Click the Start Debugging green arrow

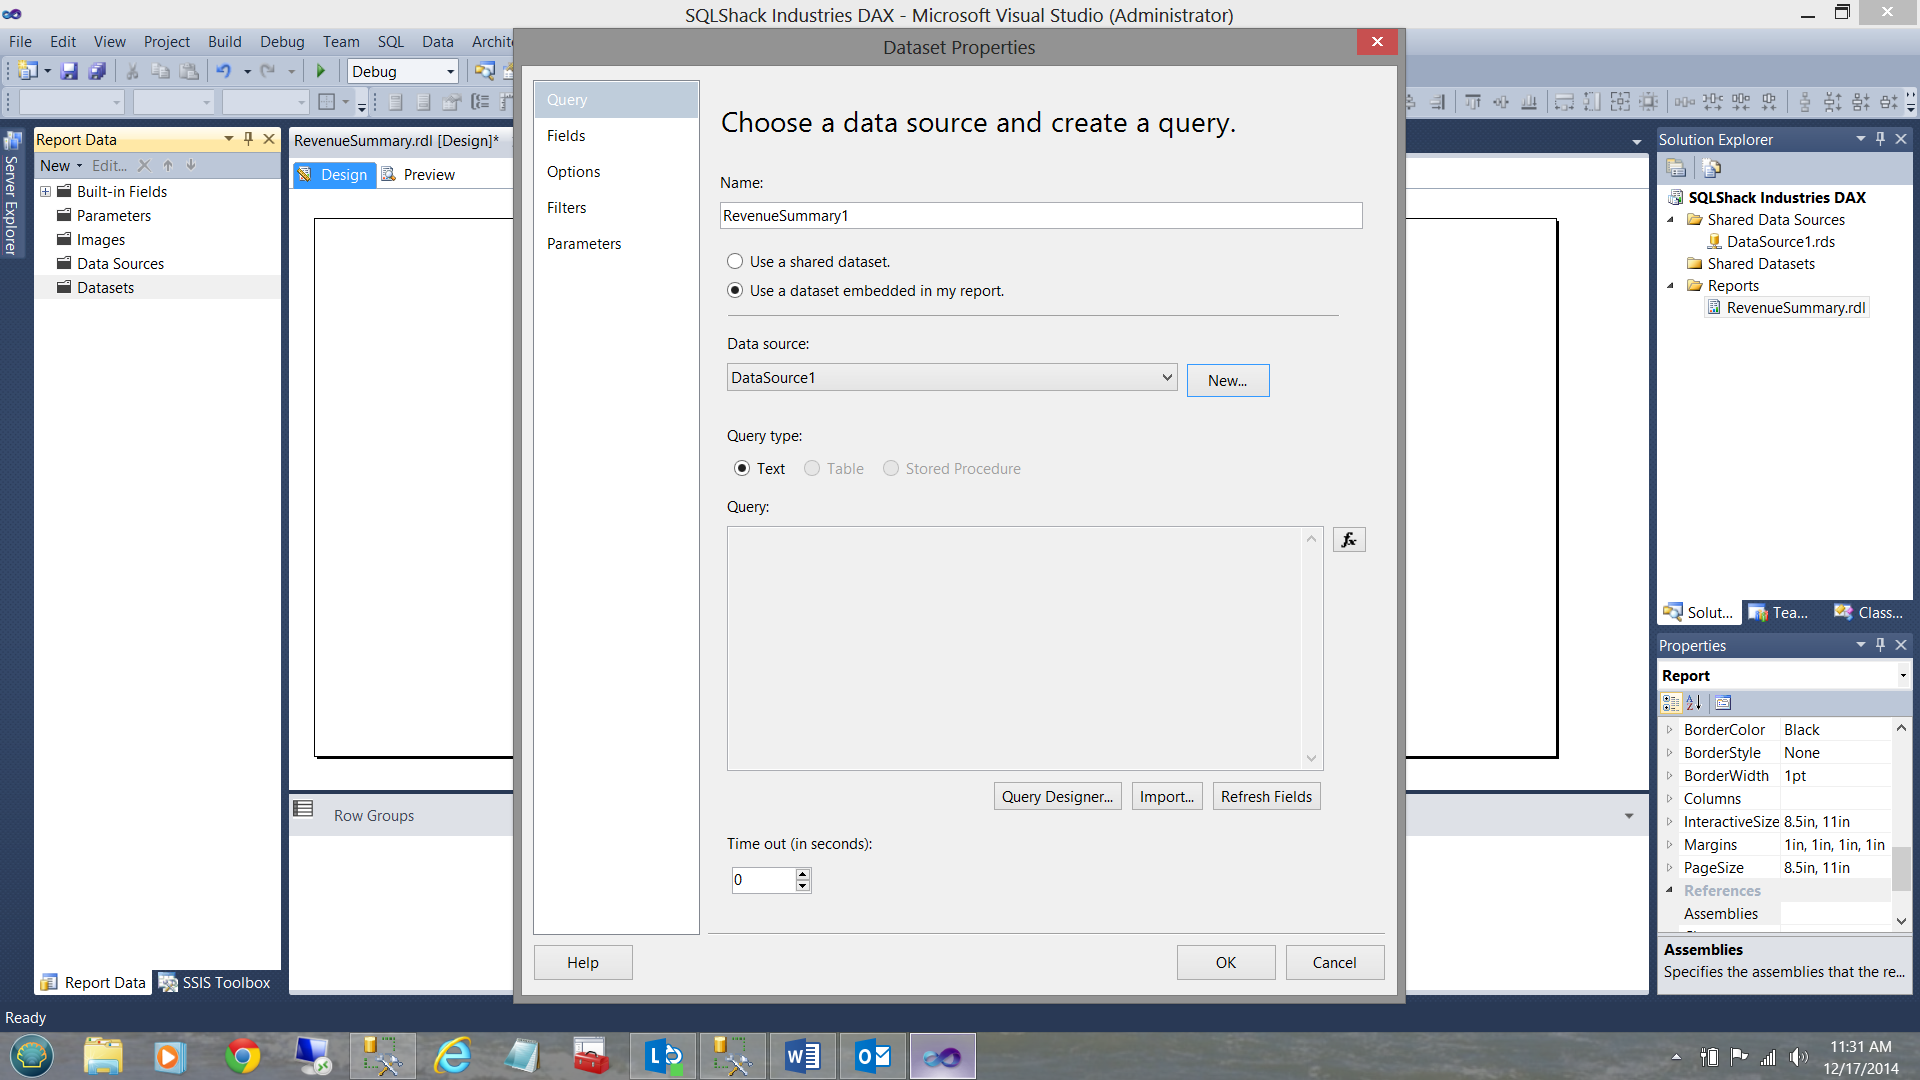coord(321,71)
